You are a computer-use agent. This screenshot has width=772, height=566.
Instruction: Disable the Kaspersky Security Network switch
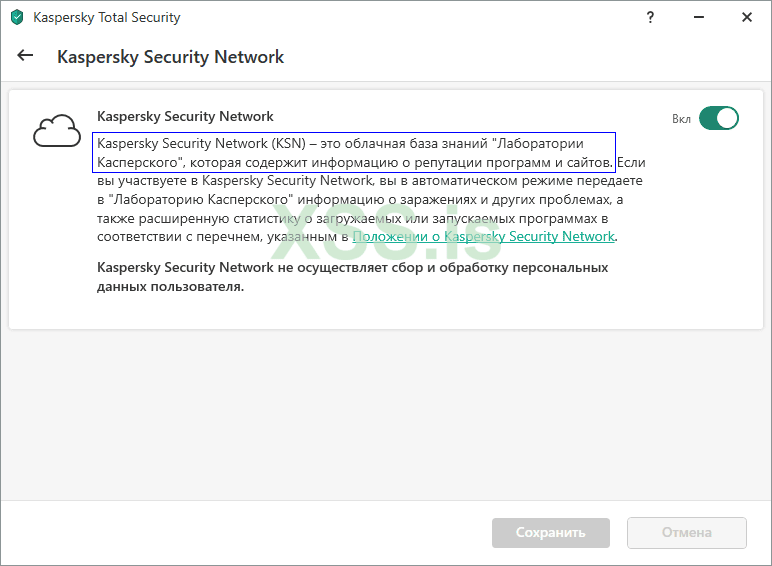pyautogui.click(x=718, y=119)
